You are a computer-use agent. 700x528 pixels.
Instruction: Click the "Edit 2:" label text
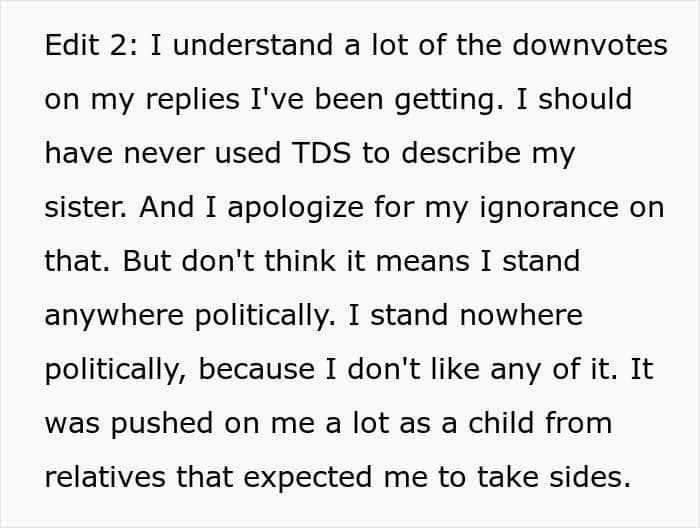(x=89, y=46)
